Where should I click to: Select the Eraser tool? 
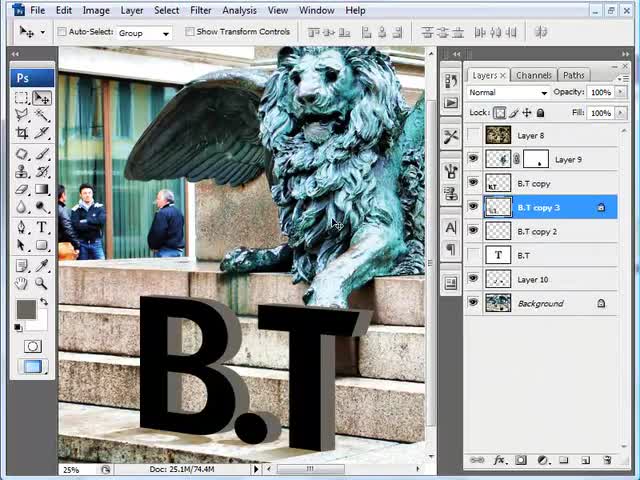(x=22, y=189)
